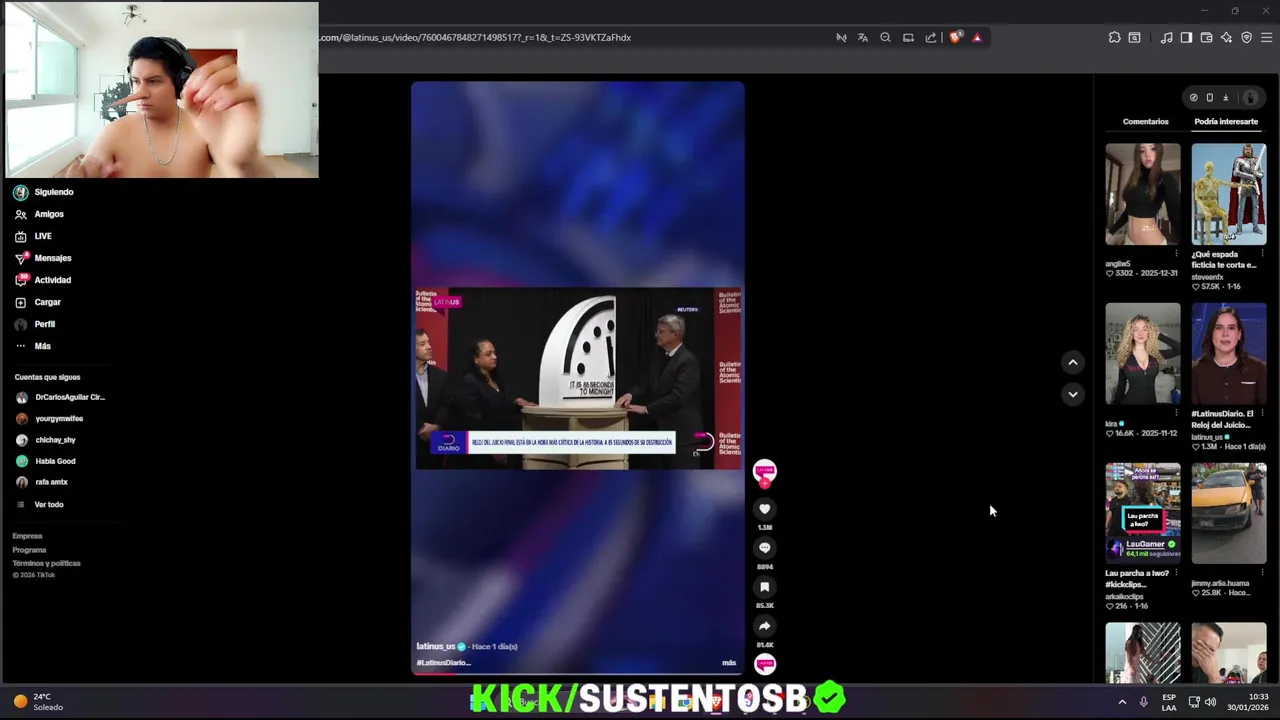This screenshot has height=720, width=1280.
Task: Click the zoom magnifier icon in address bar
Action: point(885,37)
